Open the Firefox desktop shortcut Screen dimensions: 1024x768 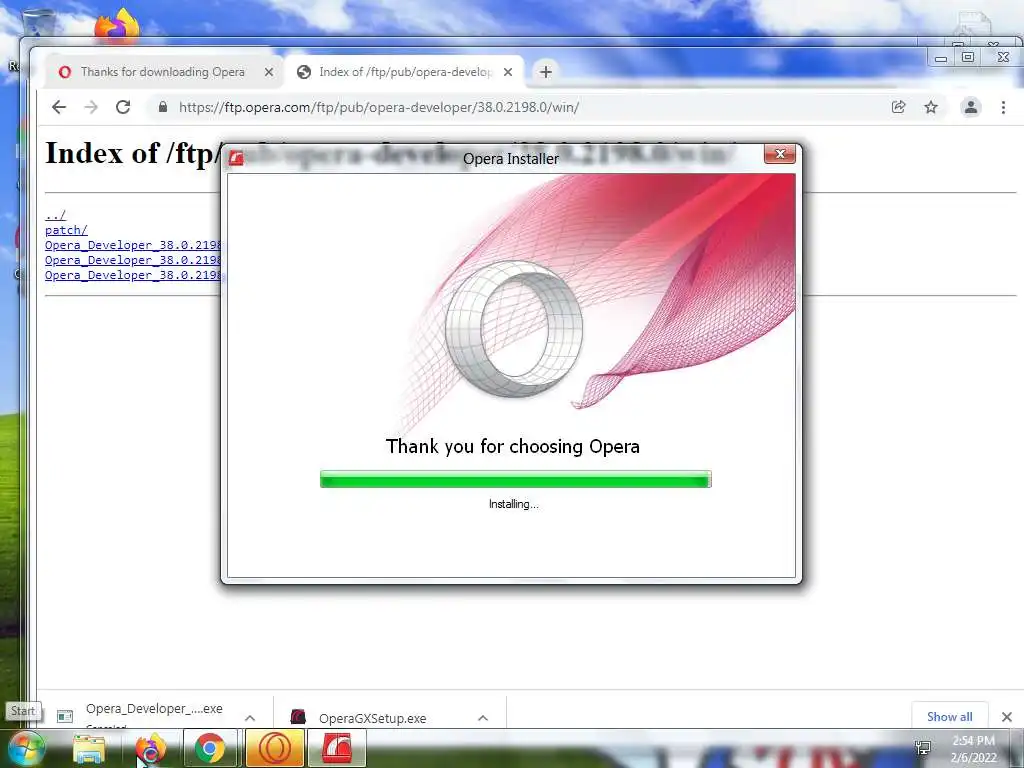(116, 25)
